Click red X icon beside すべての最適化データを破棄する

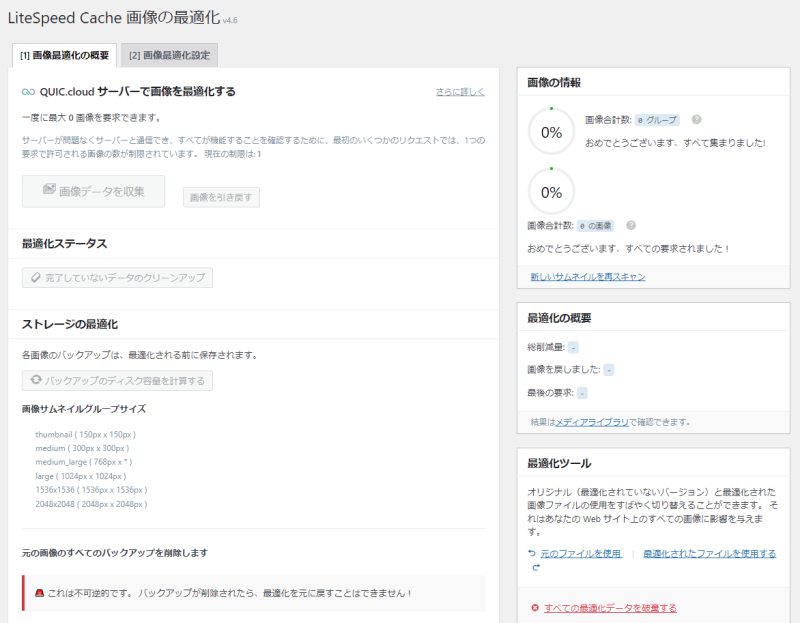coord(535,608)
